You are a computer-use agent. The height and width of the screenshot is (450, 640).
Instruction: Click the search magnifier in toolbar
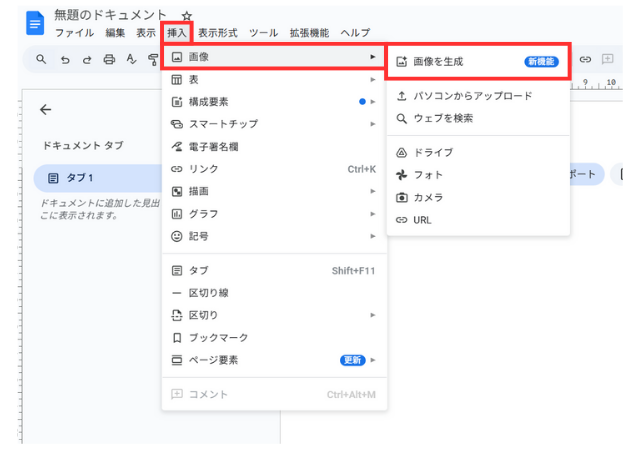pos(41,59)
